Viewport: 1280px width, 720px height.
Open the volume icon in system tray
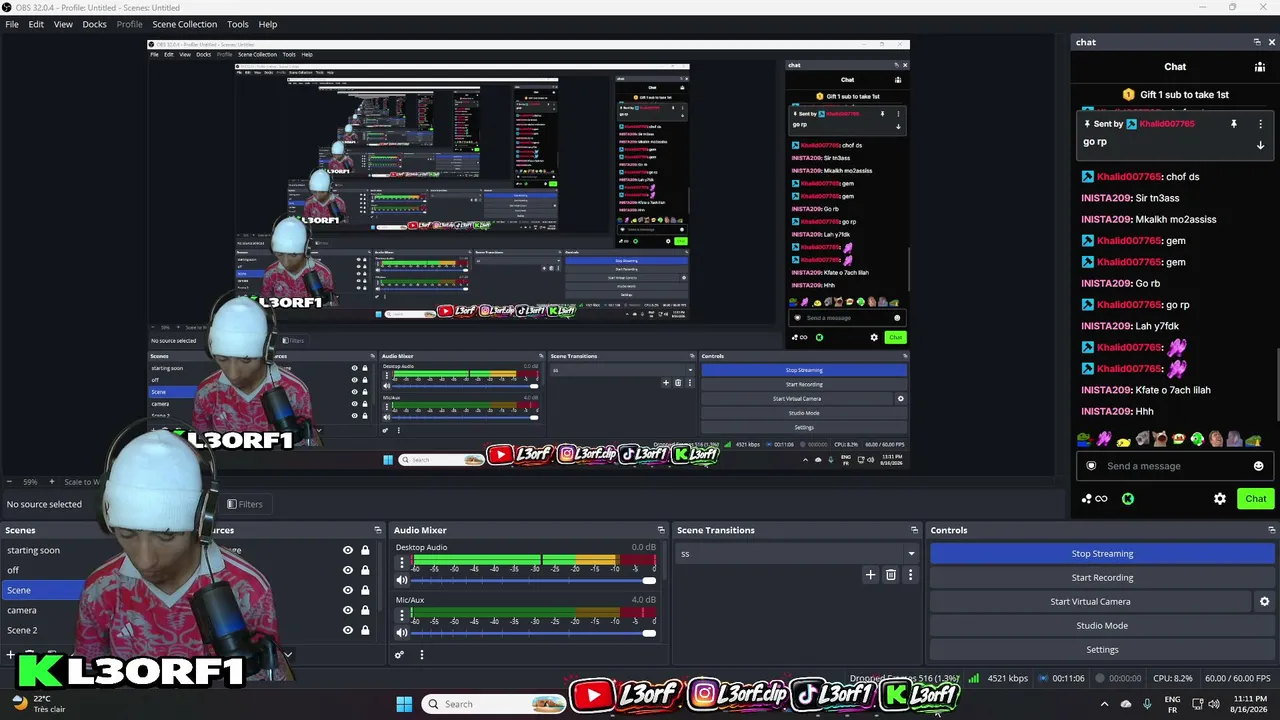click(1214, 704)
